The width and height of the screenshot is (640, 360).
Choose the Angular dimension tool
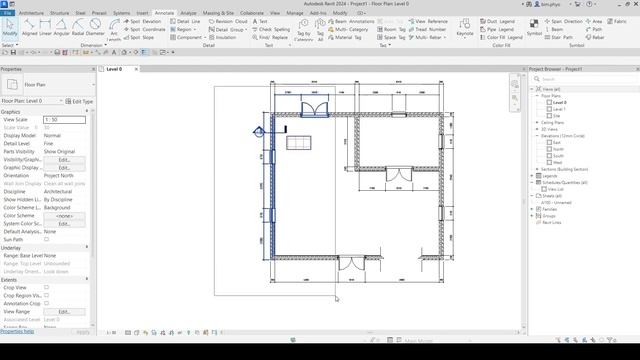coord(62,27)
